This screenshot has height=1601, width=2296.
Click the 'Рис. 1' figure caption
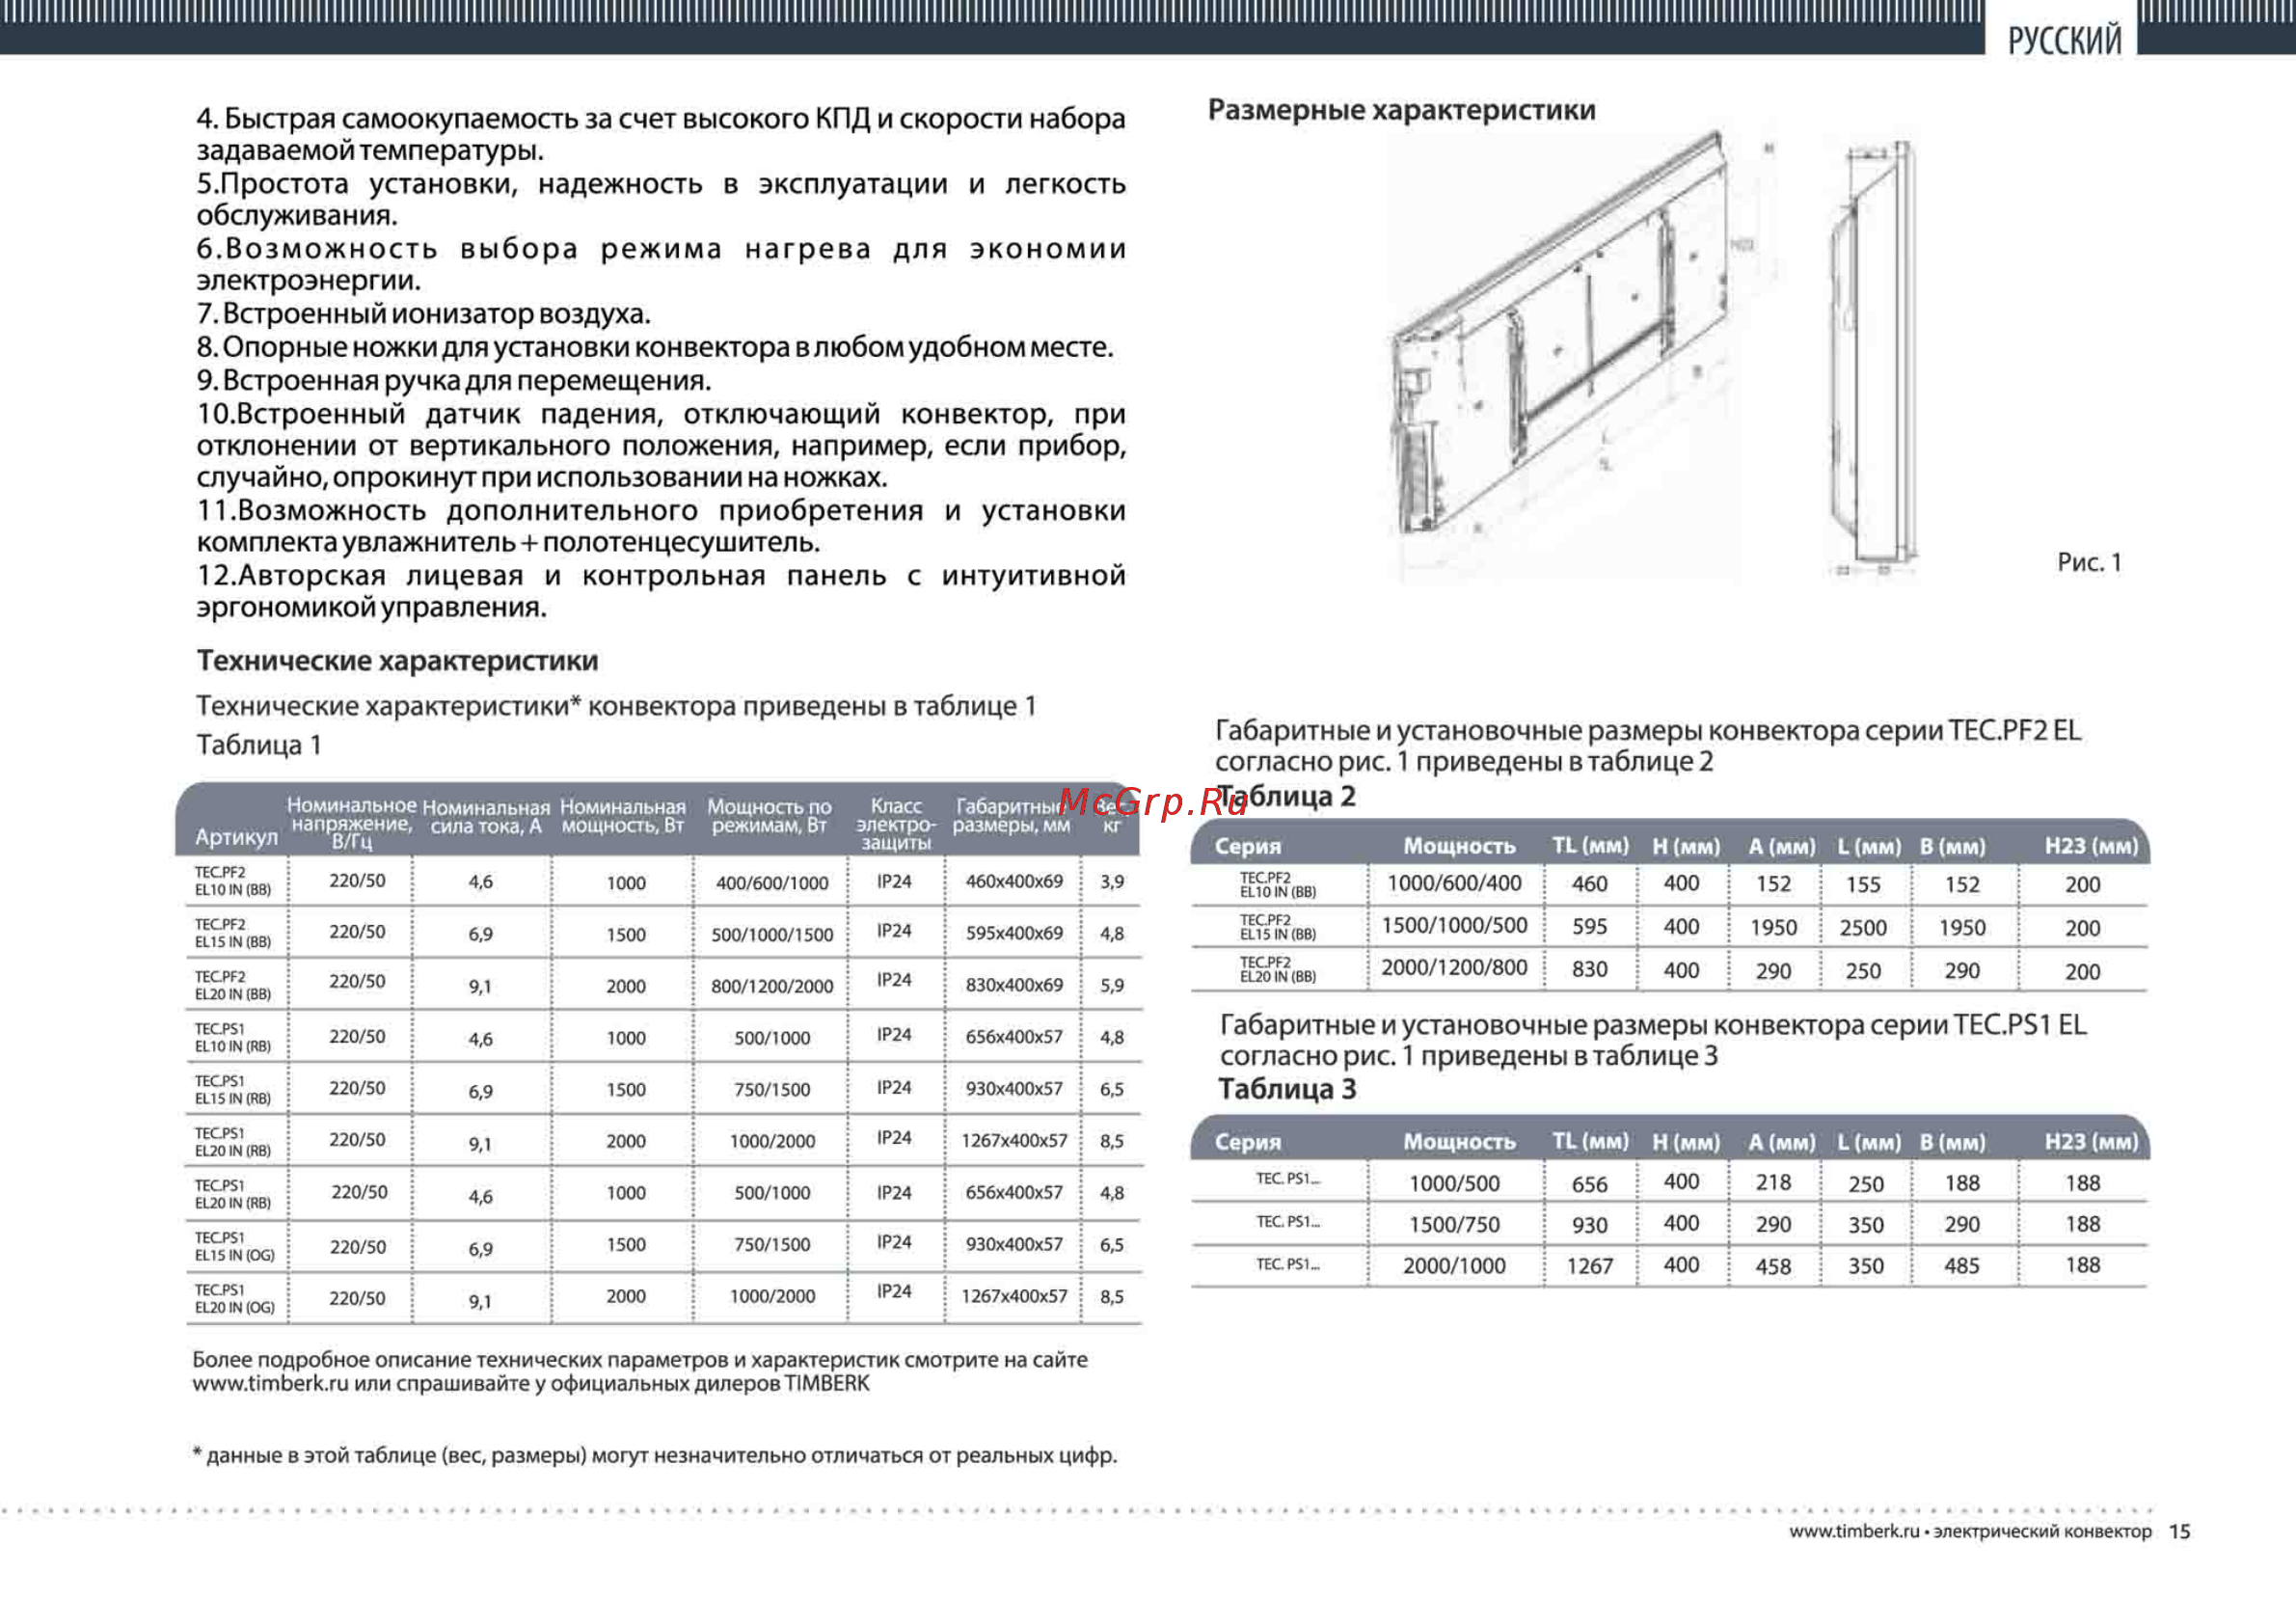tap(2089, 562)
